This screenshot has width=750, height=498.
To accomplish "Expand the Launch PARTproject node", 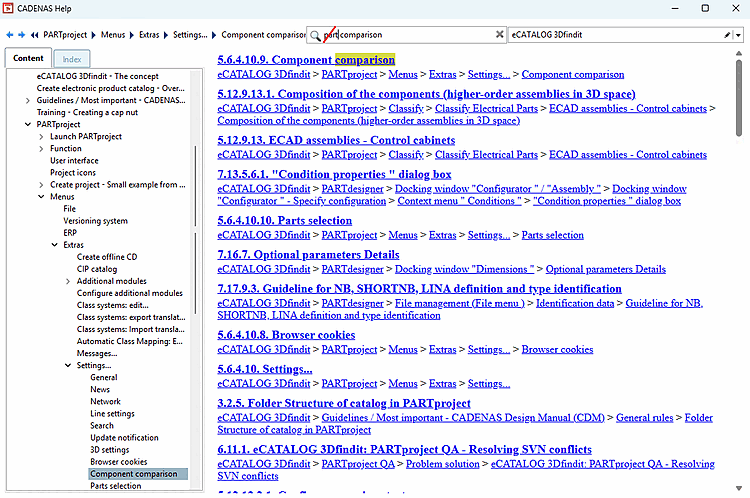I will [41, 137].
